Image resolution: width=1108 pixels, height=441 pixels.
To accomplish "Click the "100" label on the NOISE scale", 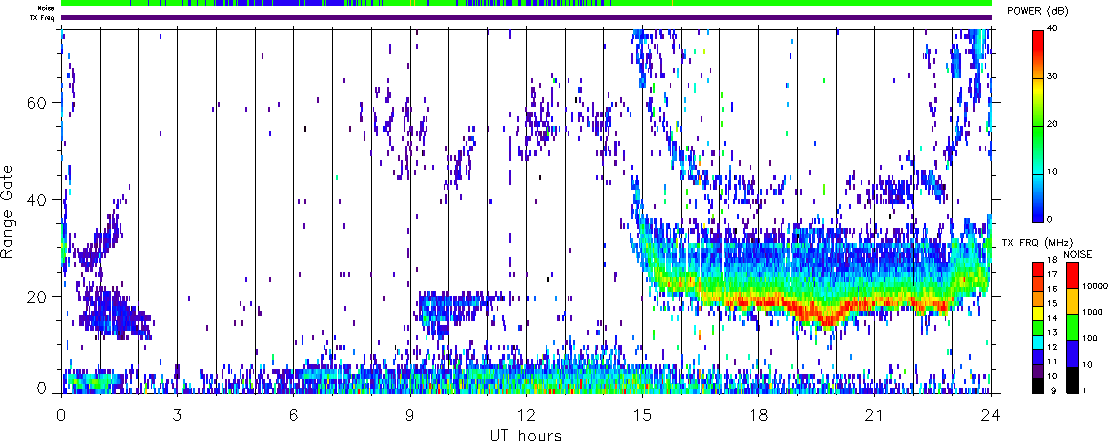I will click(x=1089, y=339).
